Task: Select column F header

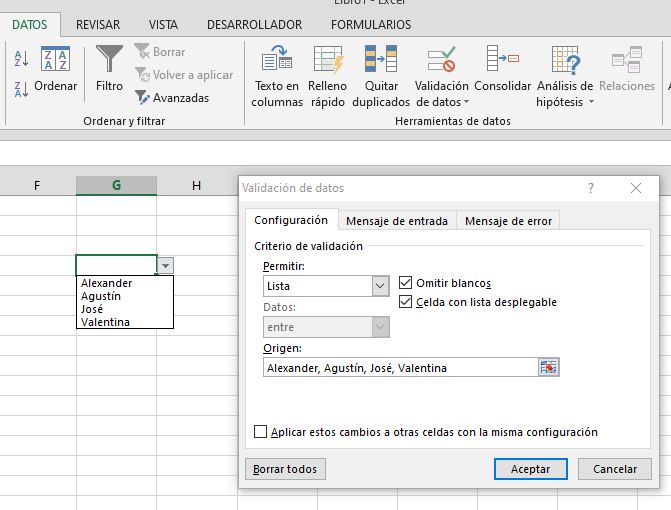Action: point(37,185)
